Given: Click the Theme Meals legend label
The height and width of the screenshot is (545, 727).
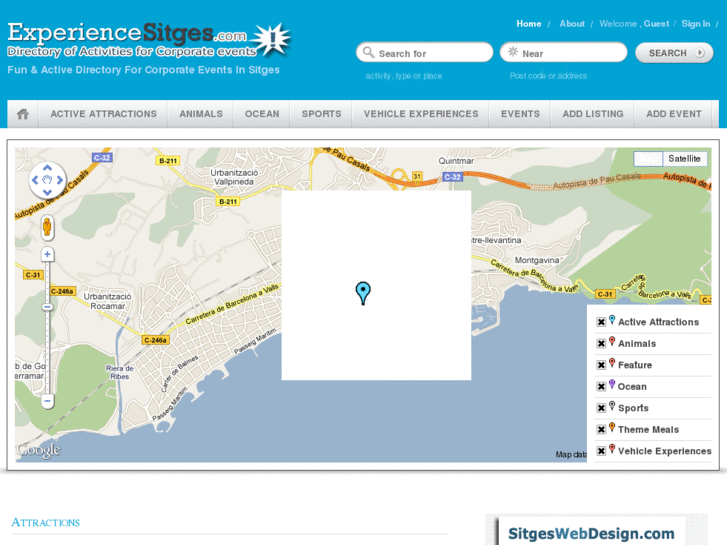Looking at the screenshot, I should pos(648,430).
